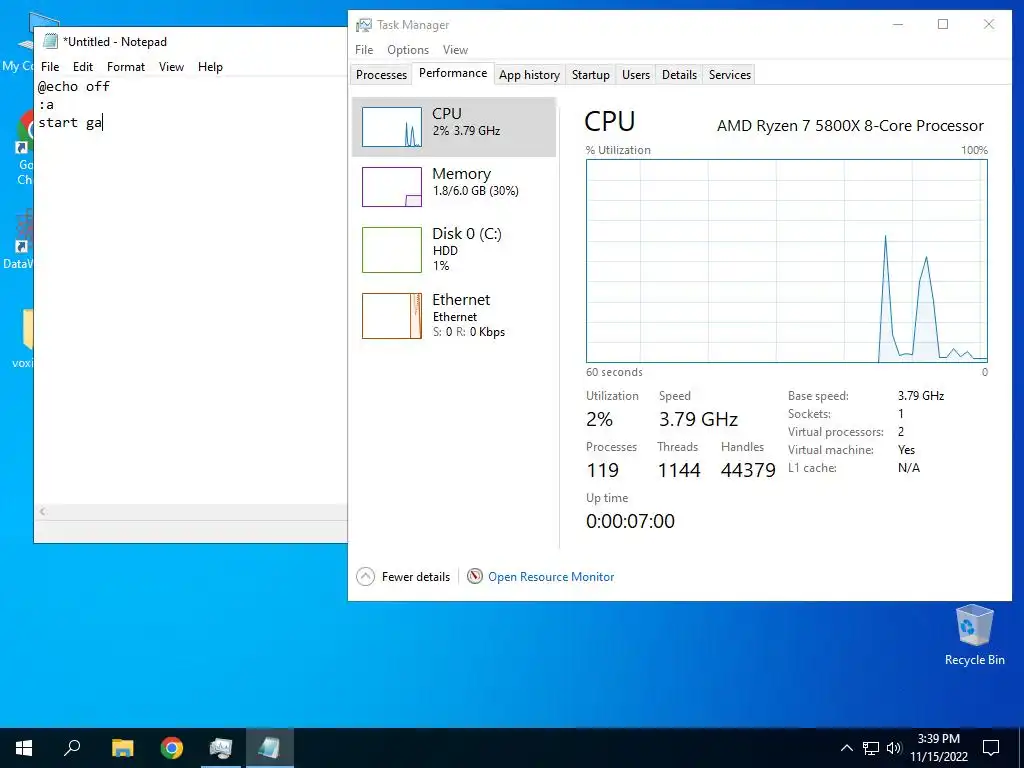Click the "start ga" line in Notepad
The image size is (1024, 768).
point(70,122)
